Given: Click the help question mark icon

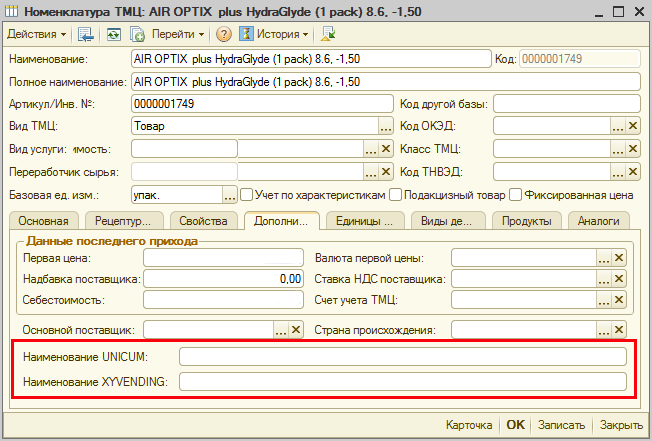Looking at the screenshot, I should pyautogui.click(x=224, y=34).
